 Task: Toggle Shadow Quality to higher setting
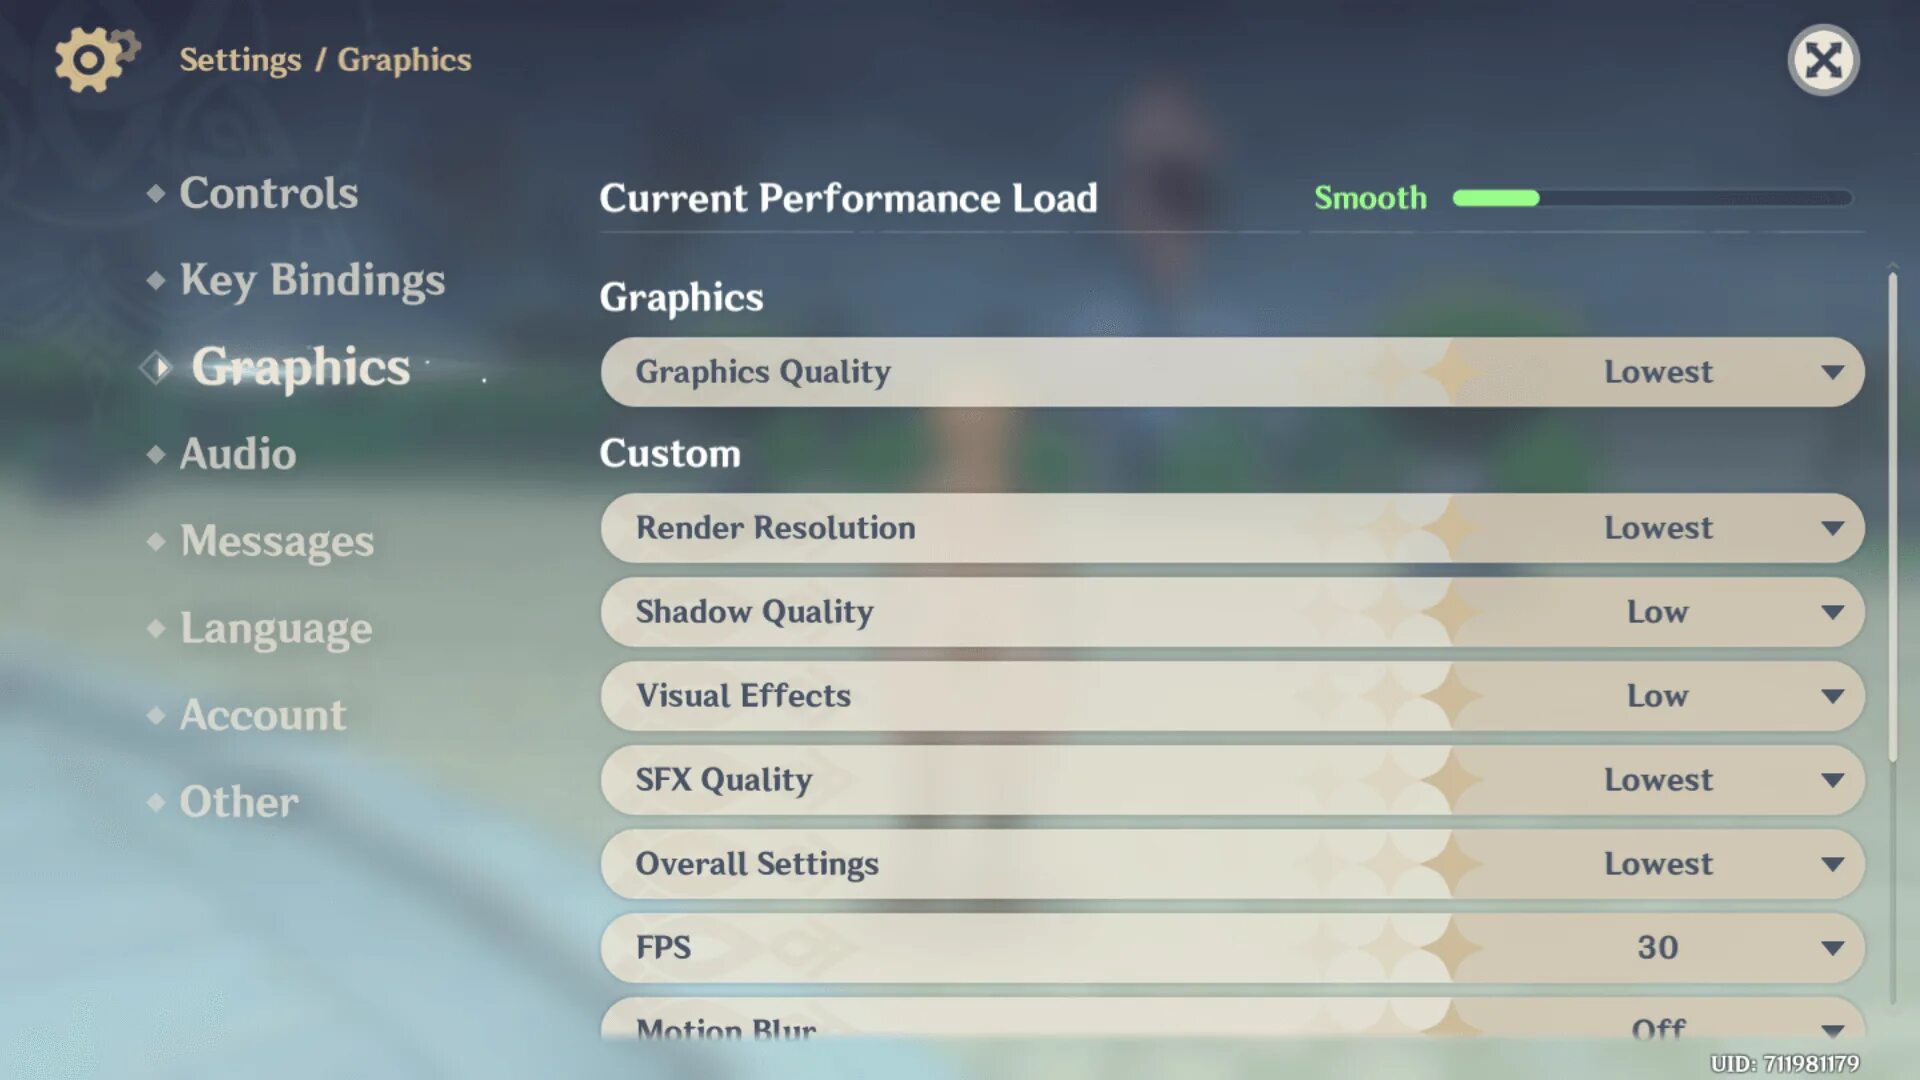click(1833, 611)
